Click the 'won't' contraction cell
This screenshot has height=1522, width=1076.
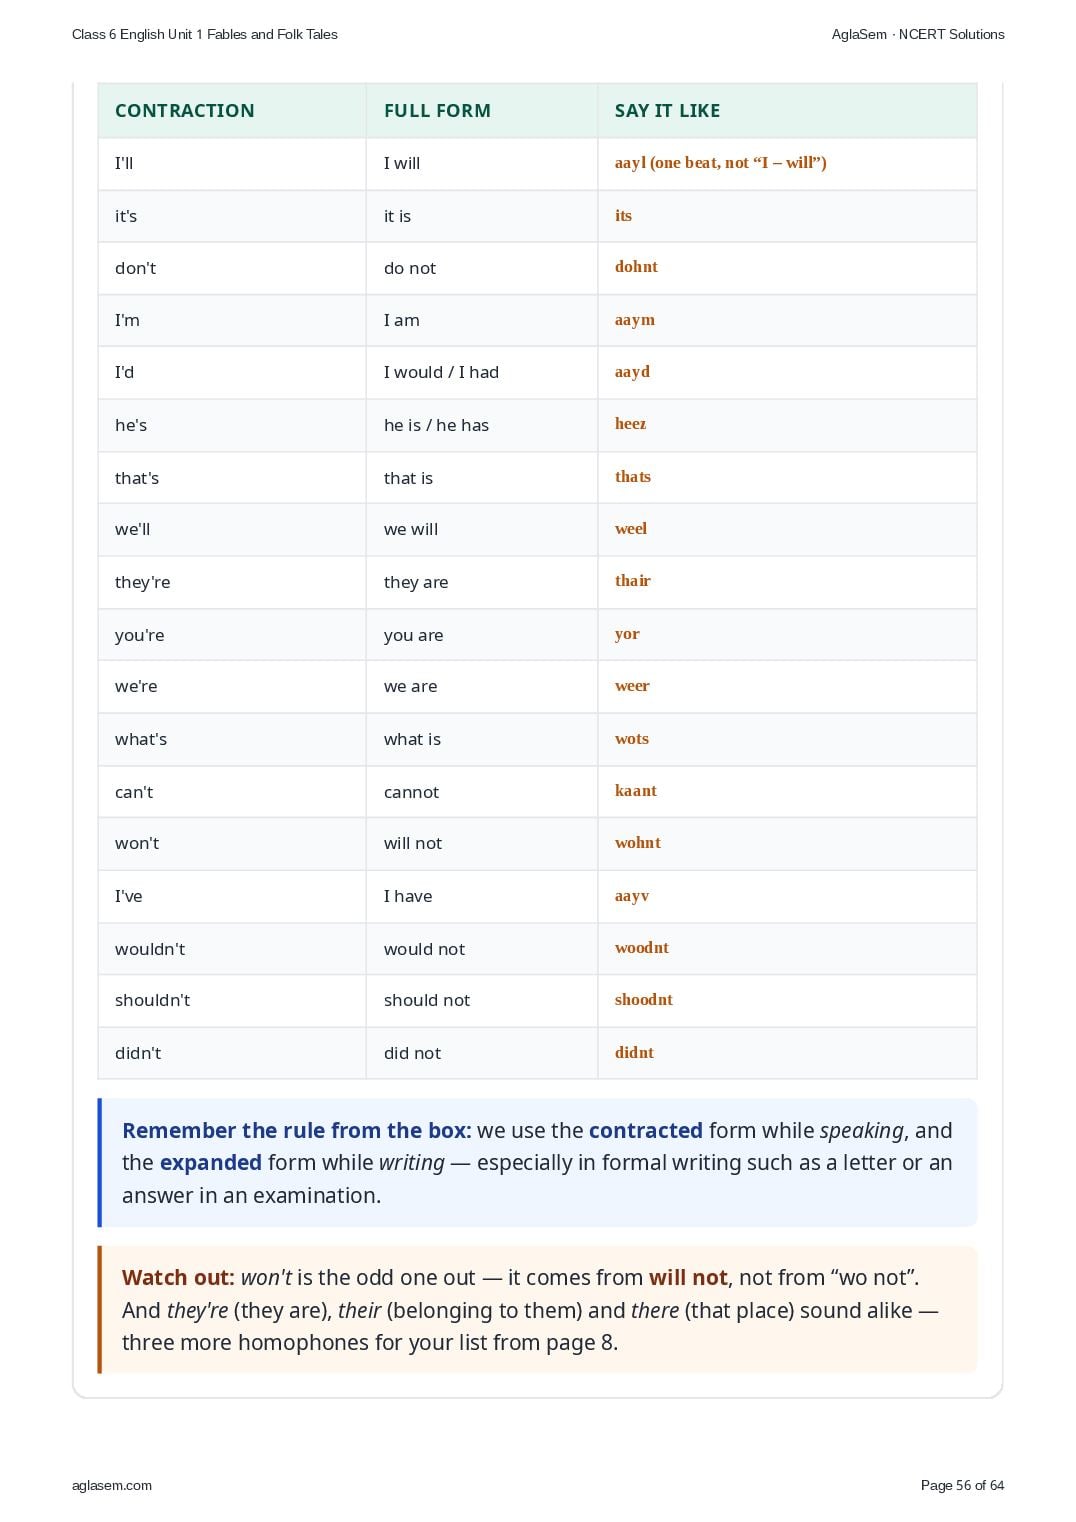[232, 843]
